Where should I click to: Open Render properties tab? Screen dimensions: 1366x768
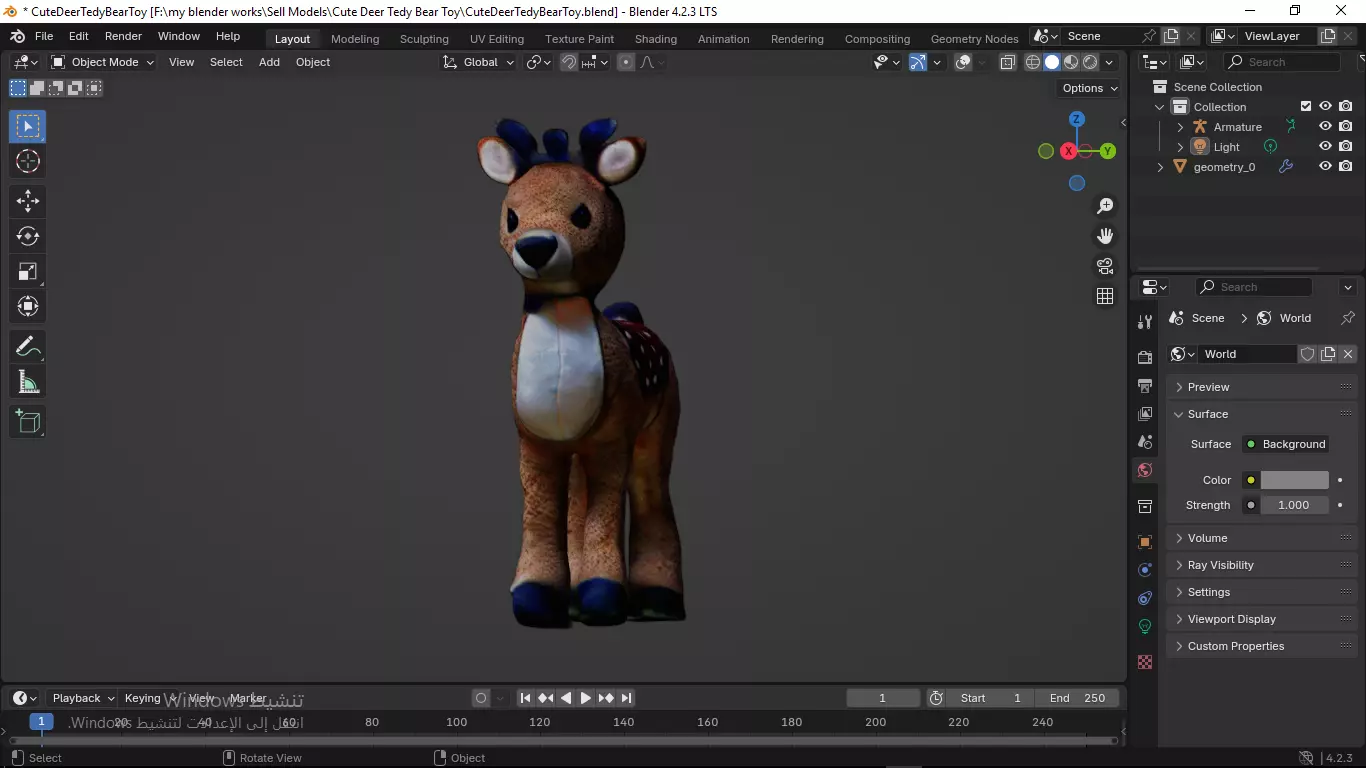click(1145, 357)
